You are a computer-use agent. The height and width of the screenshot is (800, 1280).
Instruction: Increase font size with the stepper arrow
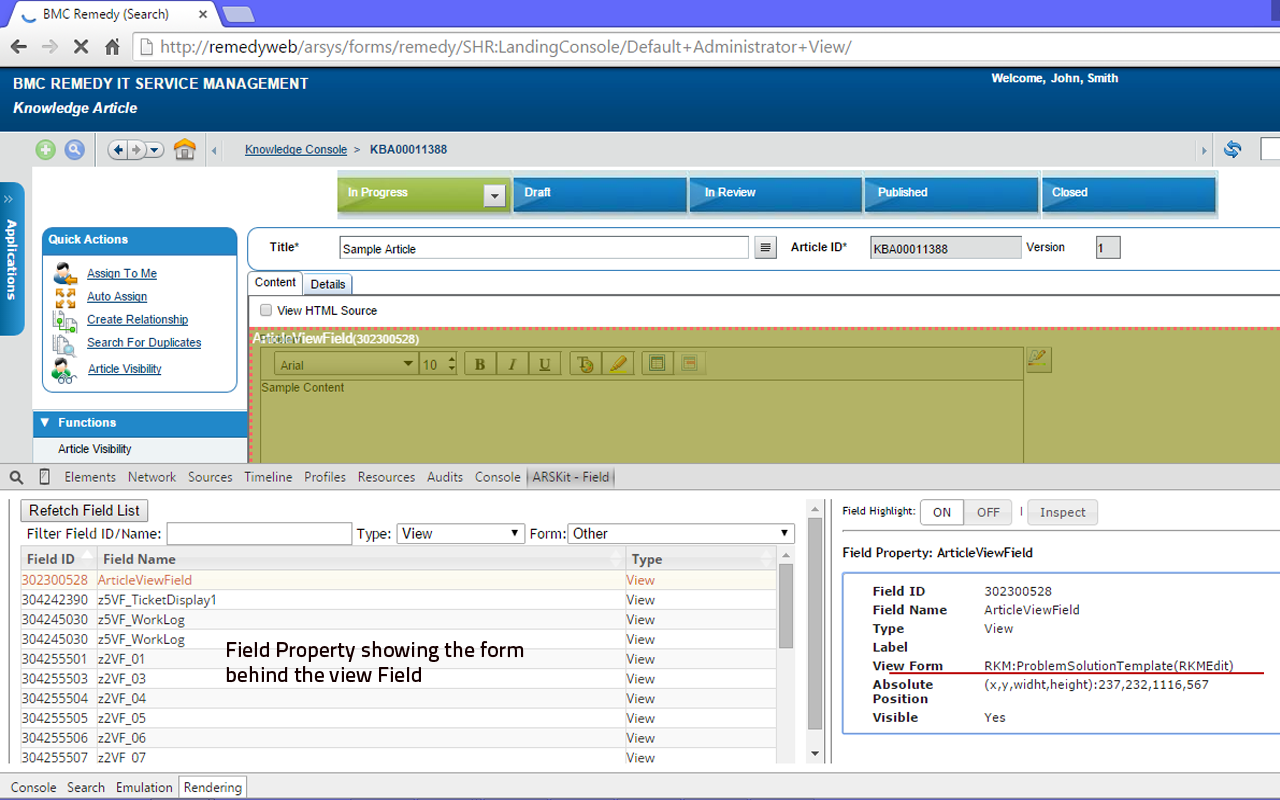450,359
